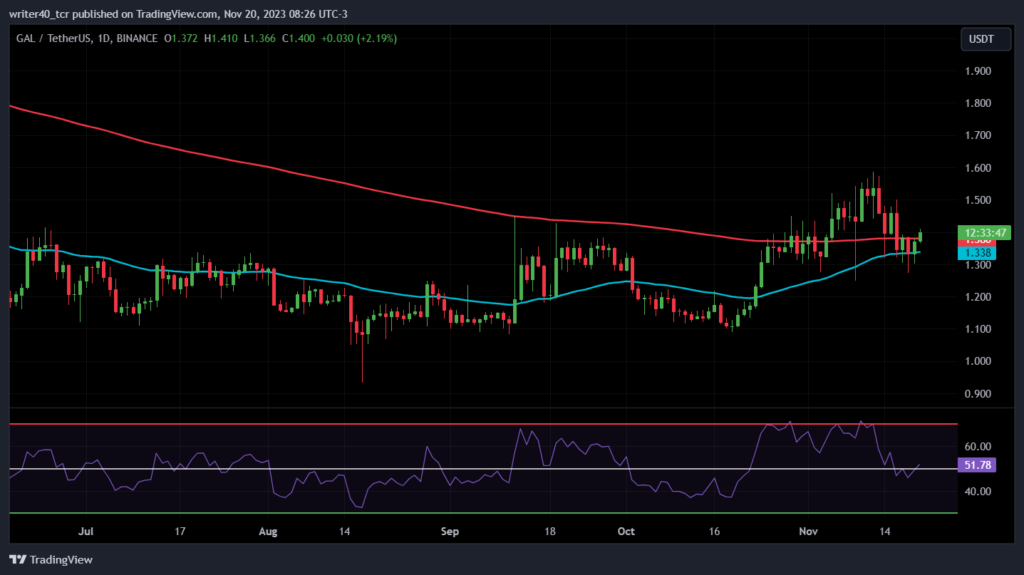Click the Jul date on time axis

(86, 531)
